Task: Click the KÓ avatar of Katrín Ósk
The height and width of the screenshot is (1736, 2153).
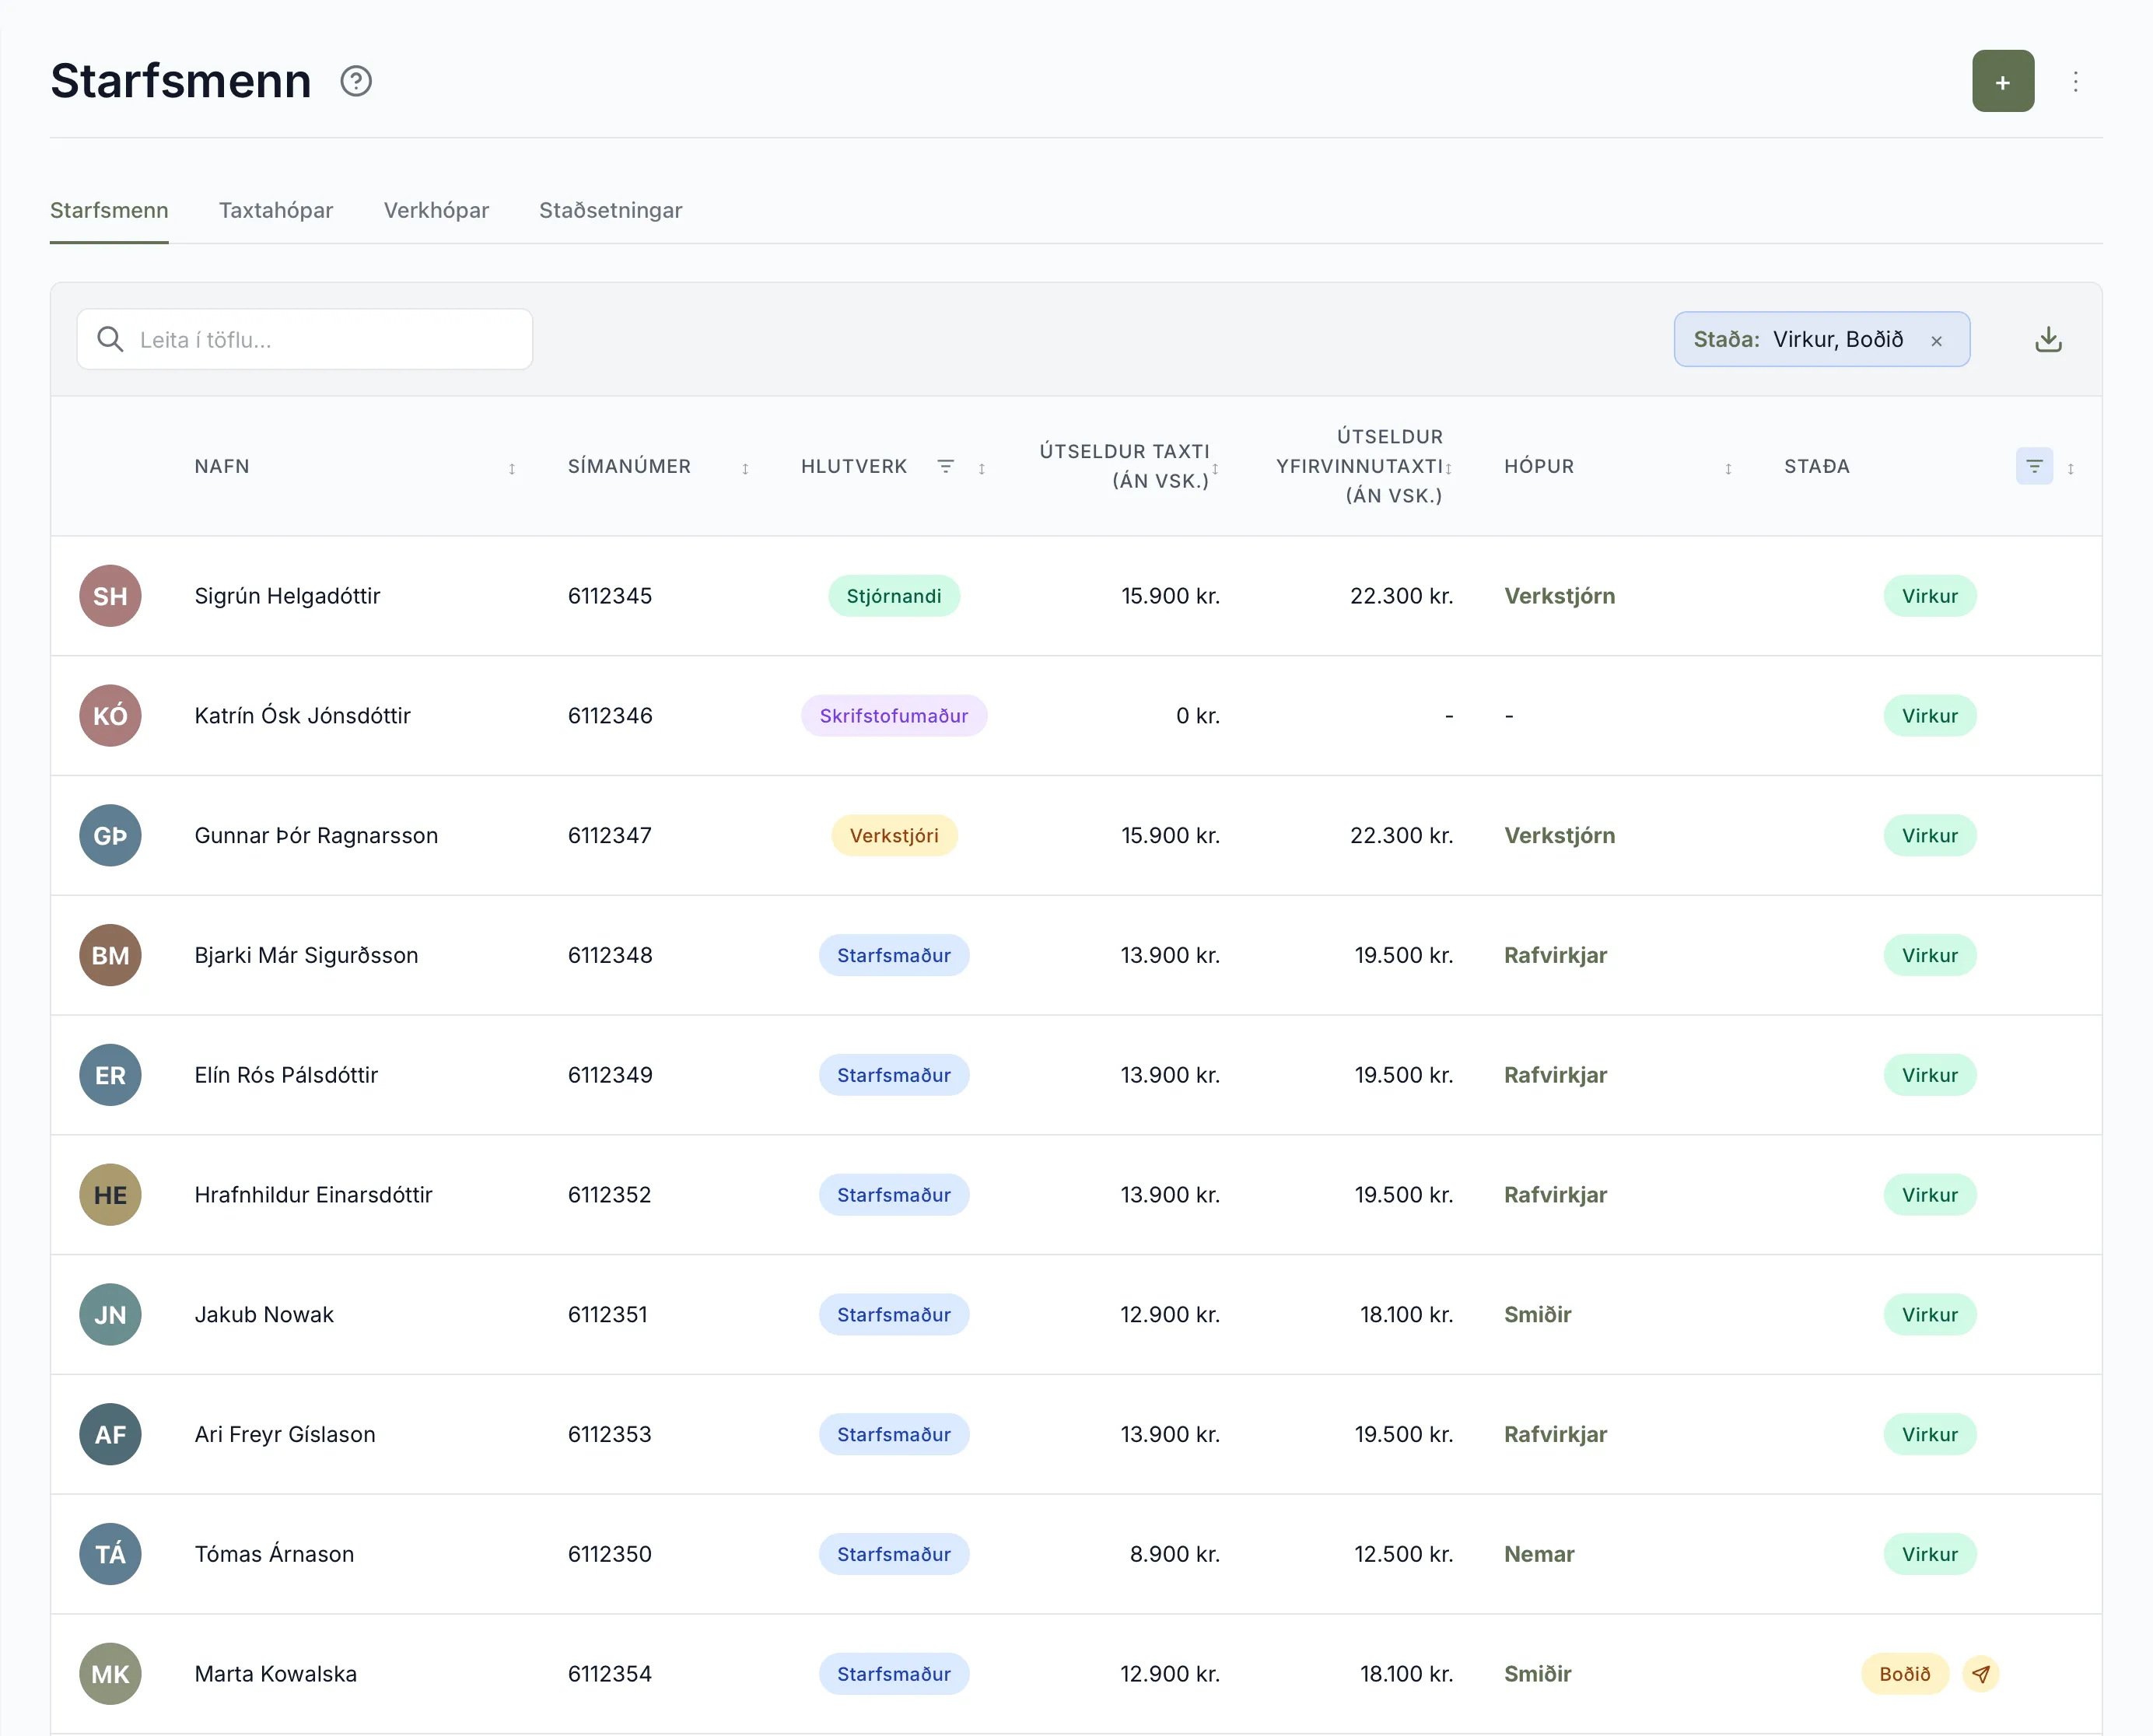Action: click(x=110, y=716)
